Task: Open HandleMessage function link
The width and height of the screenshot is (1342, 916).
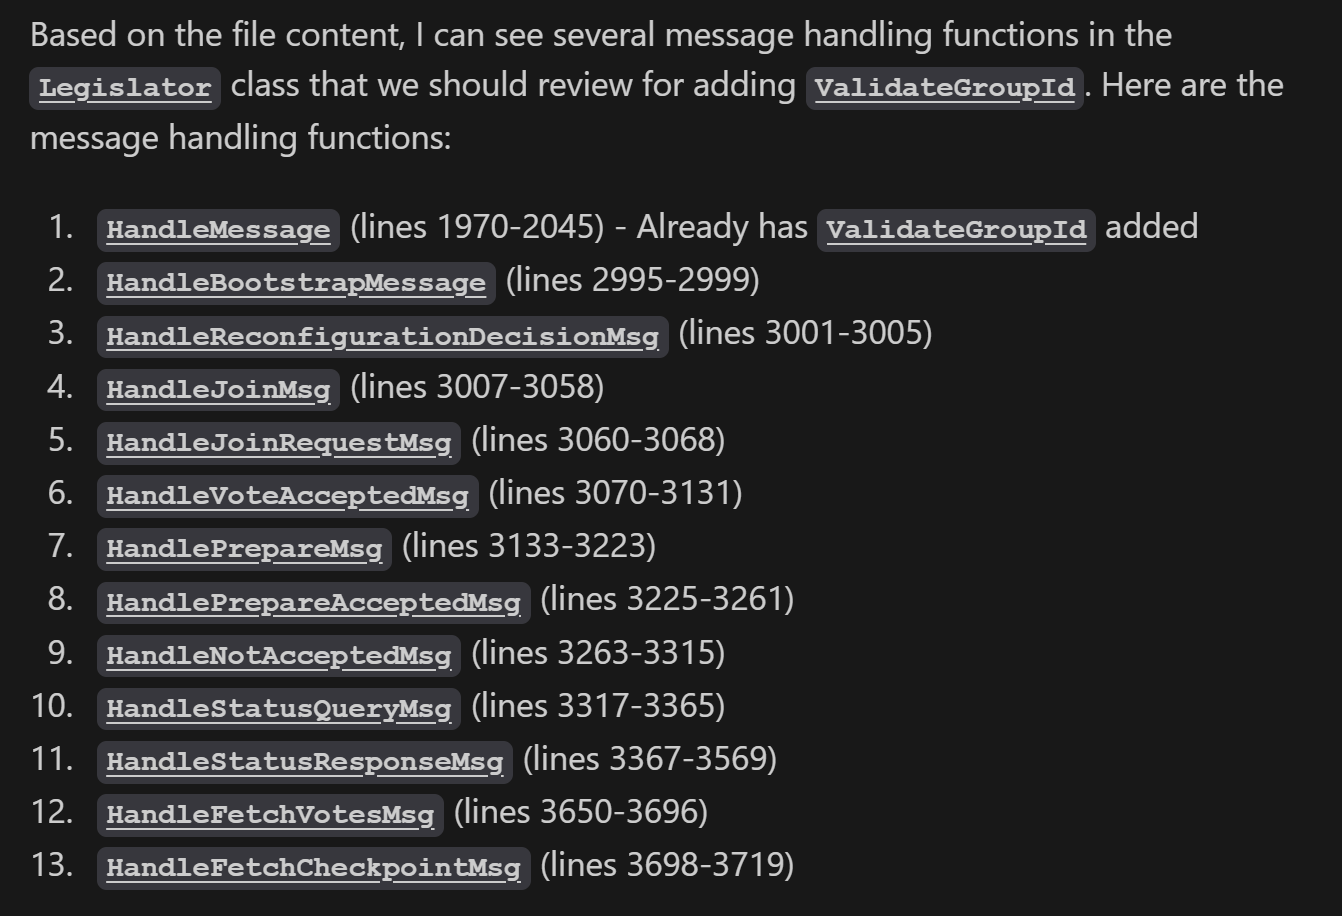Action: pyautogui.click(x=218, y=230)
